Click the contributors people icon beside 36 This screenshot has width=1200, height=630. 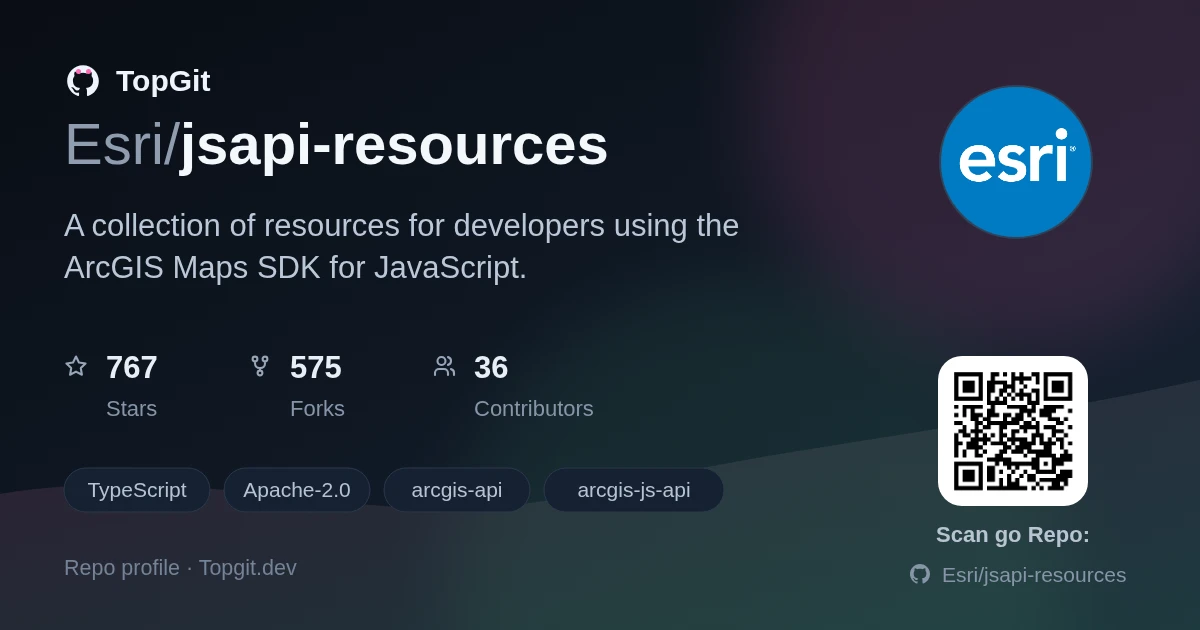[x=444, y=366]
